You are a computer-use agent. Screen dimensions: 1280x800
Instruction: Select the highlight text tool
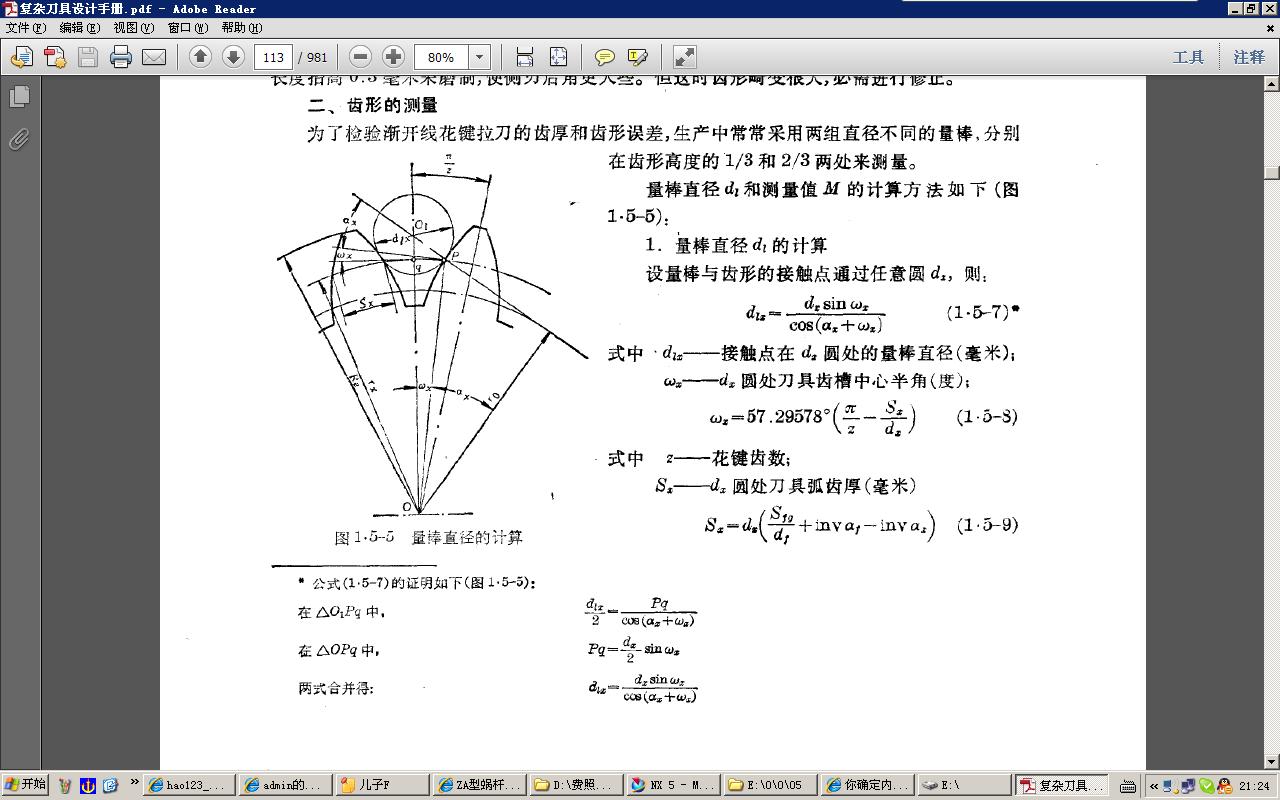coord(637,57)
